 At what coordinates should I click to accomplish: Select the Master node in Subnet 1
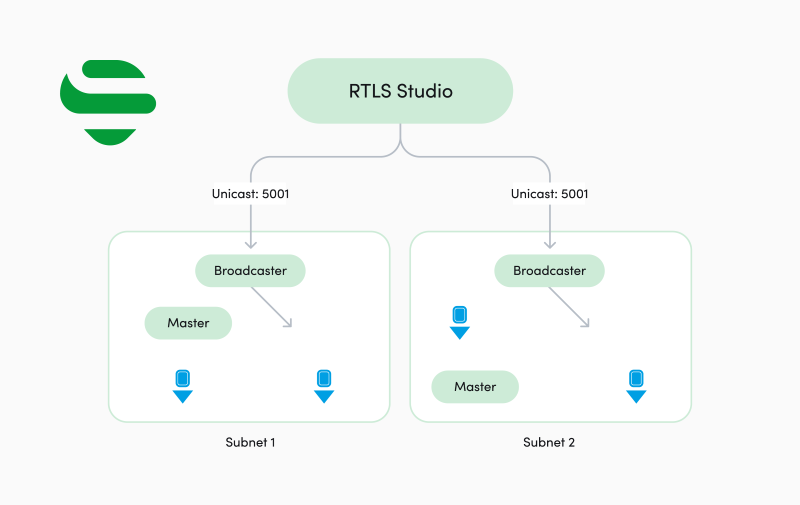click(x=188, y=323)
